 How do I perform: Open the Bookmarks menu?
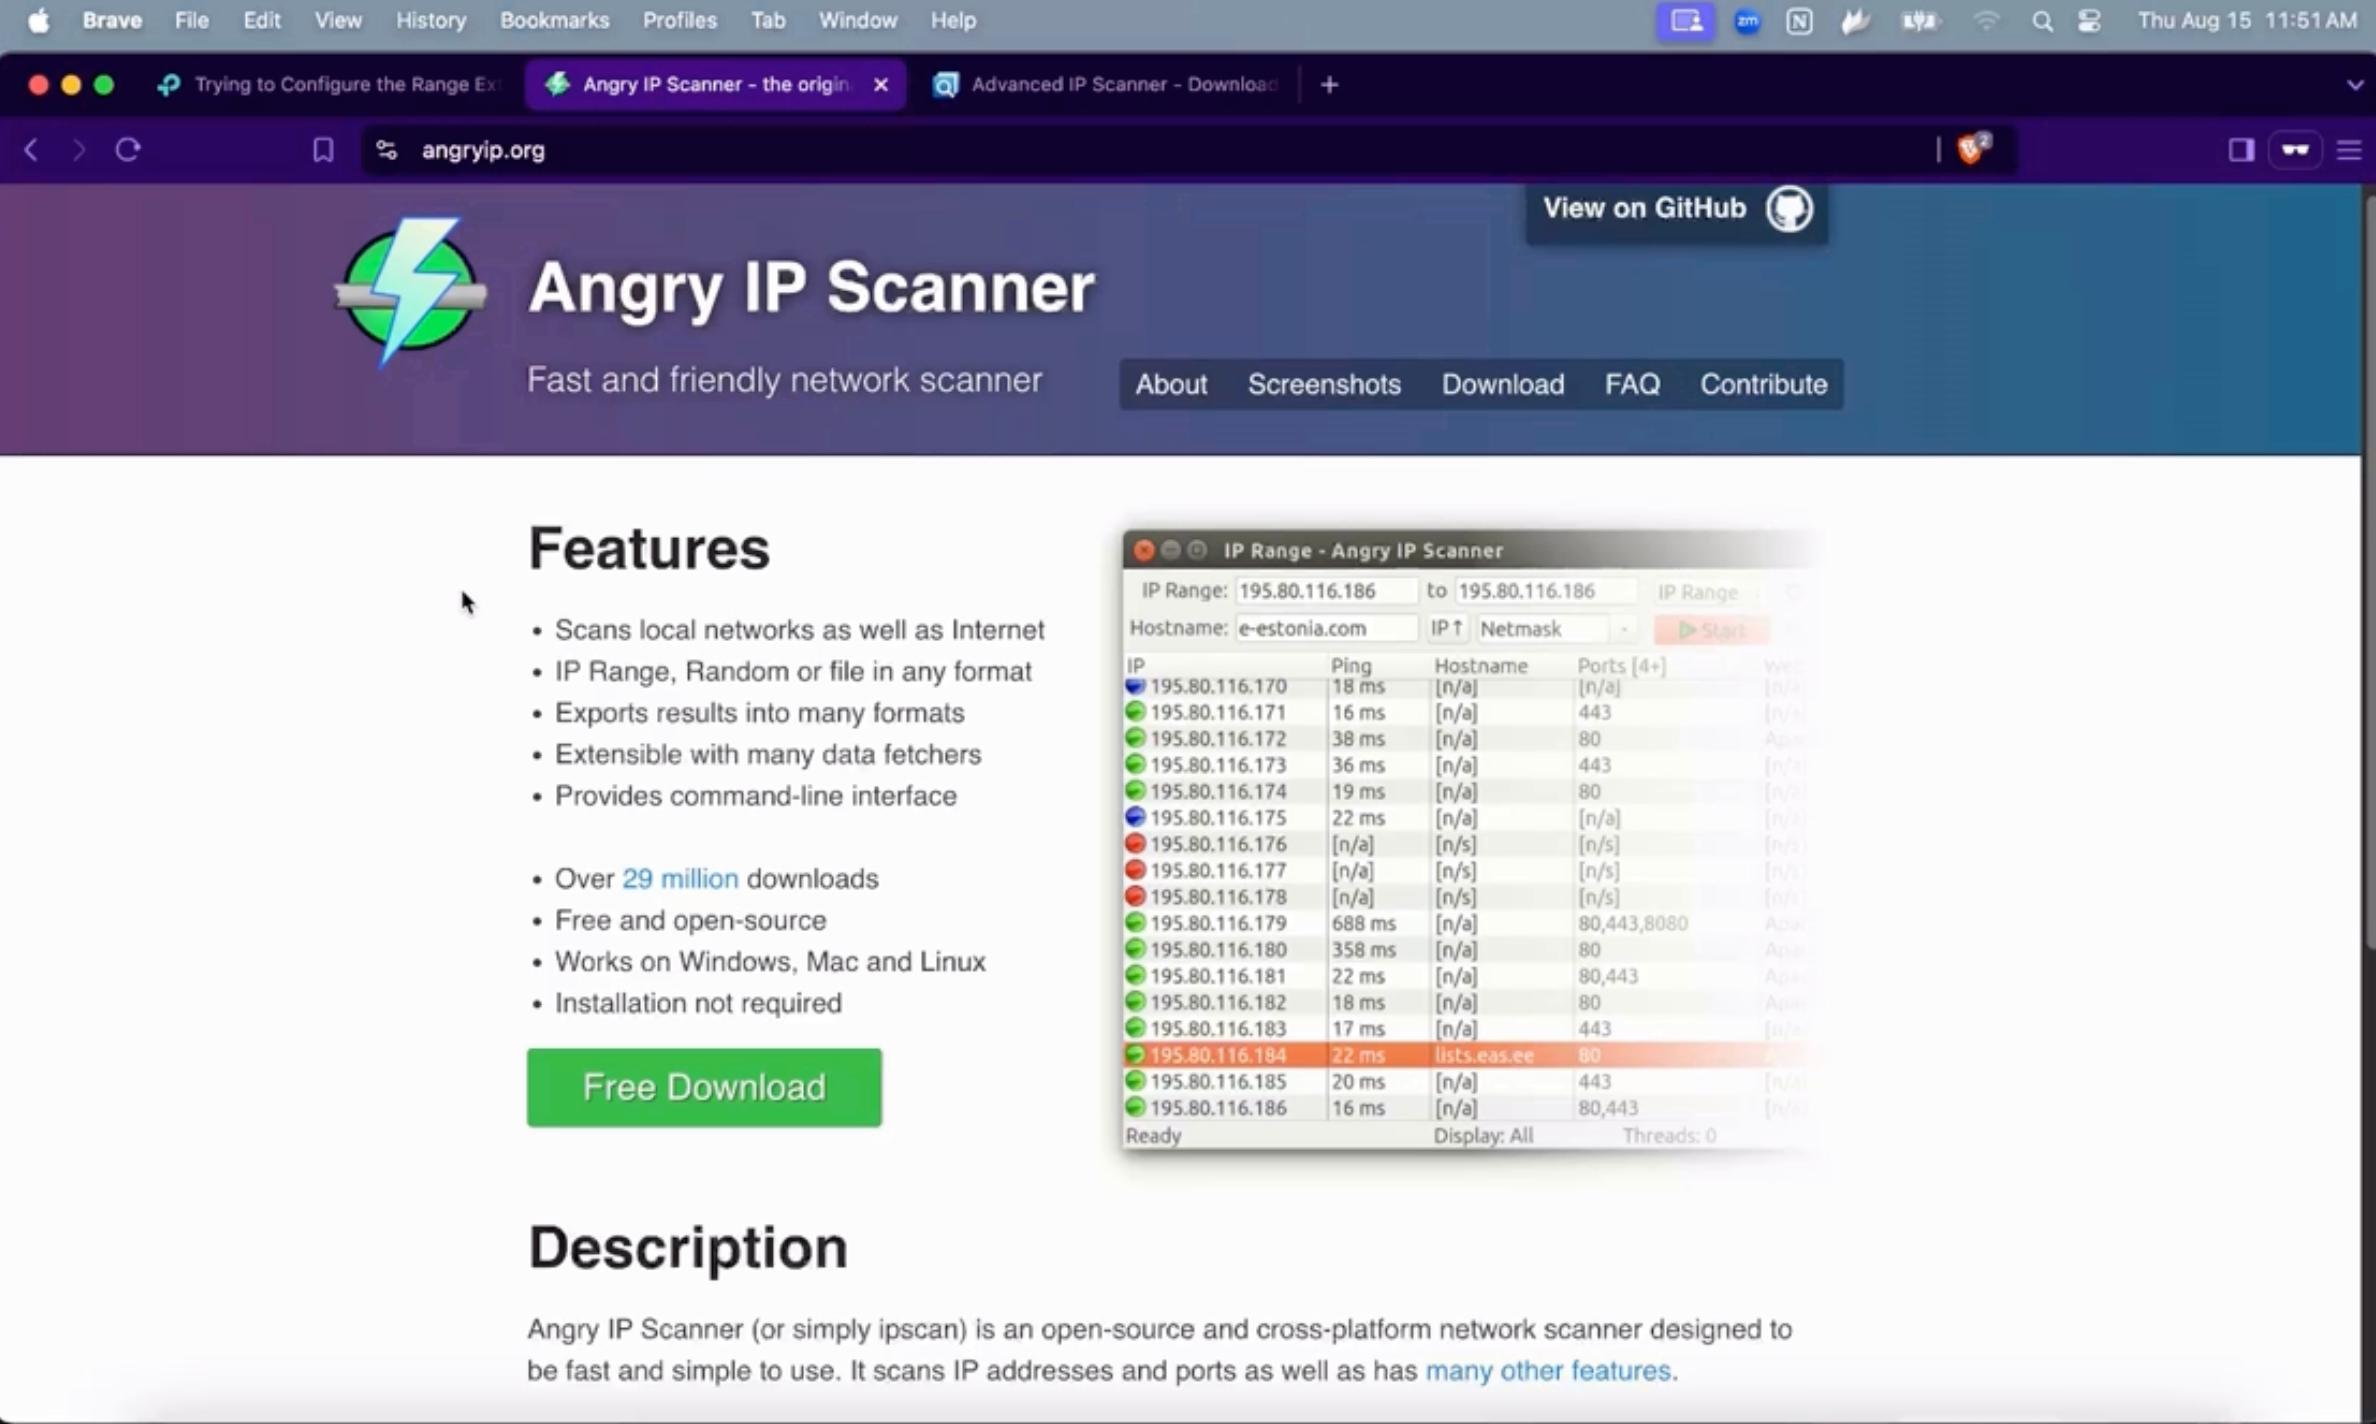point(554,21)
